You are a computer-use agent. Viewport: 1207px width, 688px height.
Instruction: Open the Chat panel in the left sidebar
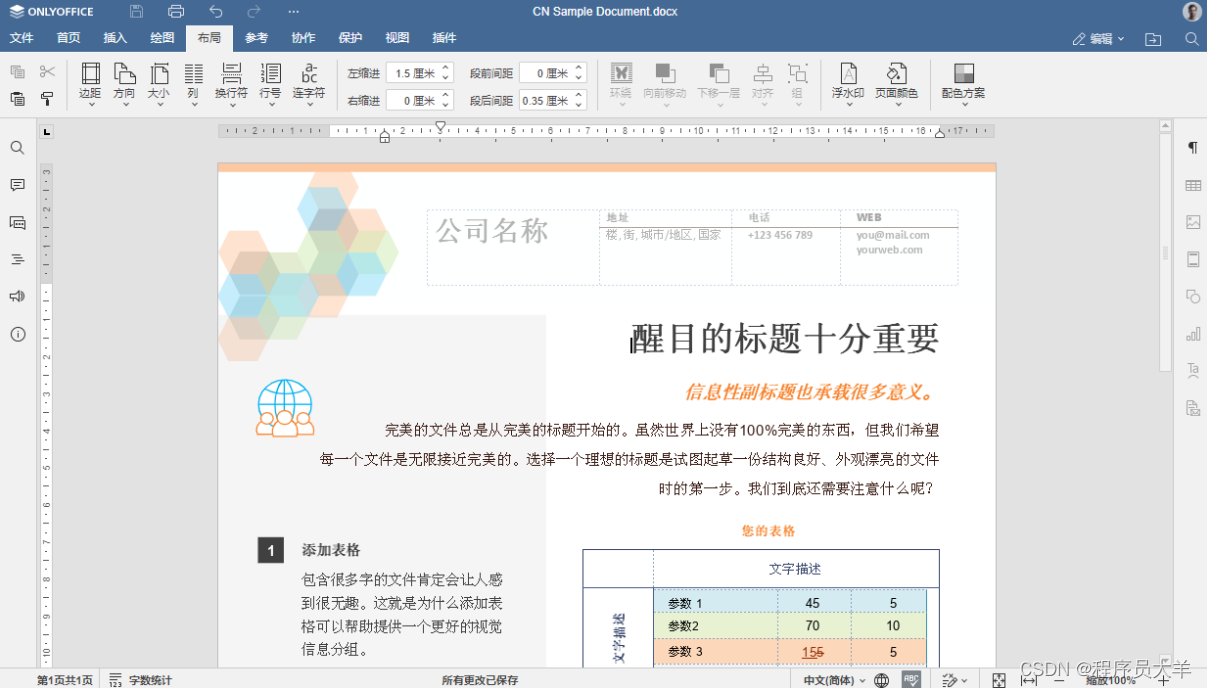pos(18,222)
